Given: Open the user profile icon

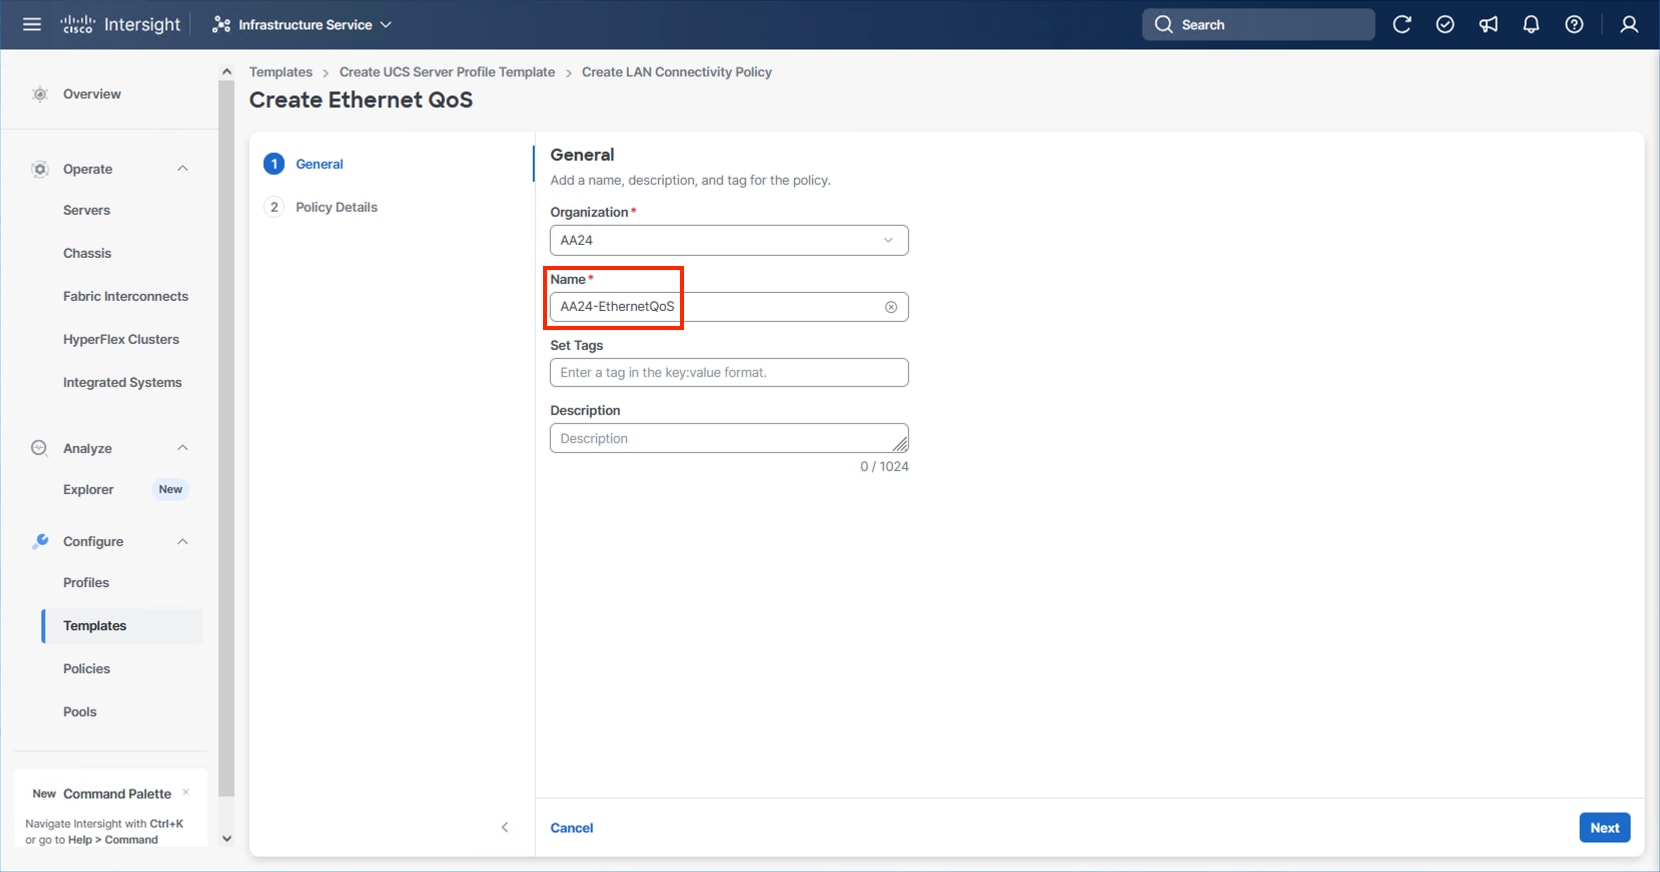Looking at the screenshot, I should pyautogui.click(x=1629, y=25).
